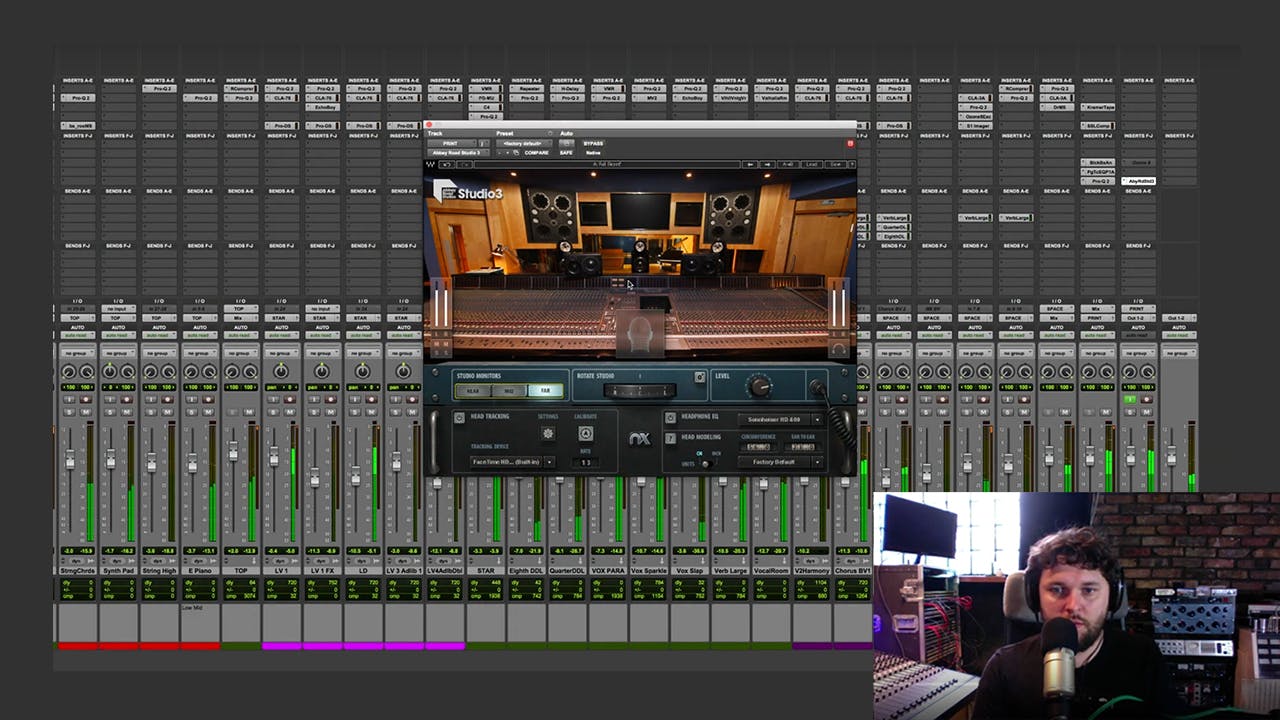Viewport: 1280px width, 720px height.
Task: Click the Rotate Studio reset icon
Action: tap(700, 377)
